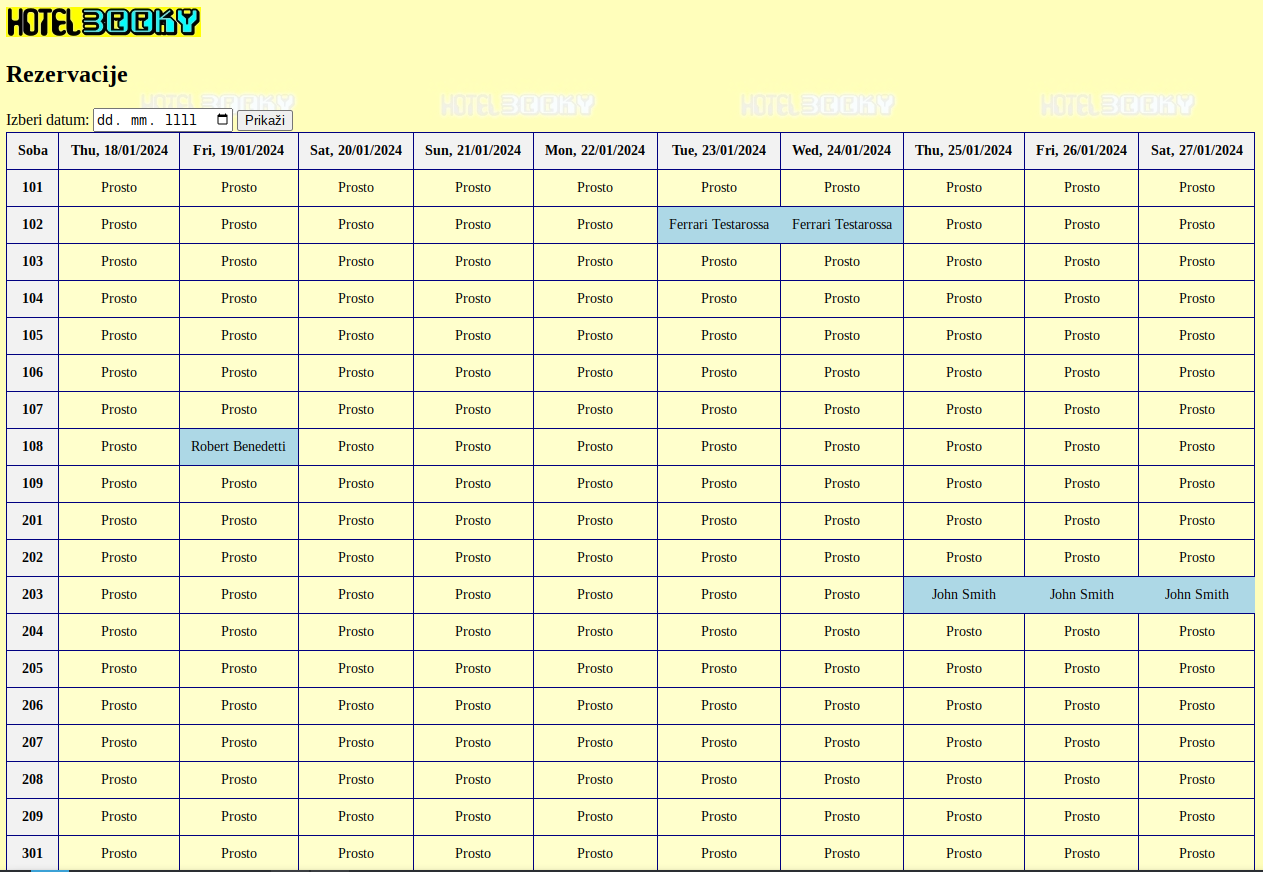This screenshot has width=1263, height=872.
Task: Click the date input field
Action: 150,120
